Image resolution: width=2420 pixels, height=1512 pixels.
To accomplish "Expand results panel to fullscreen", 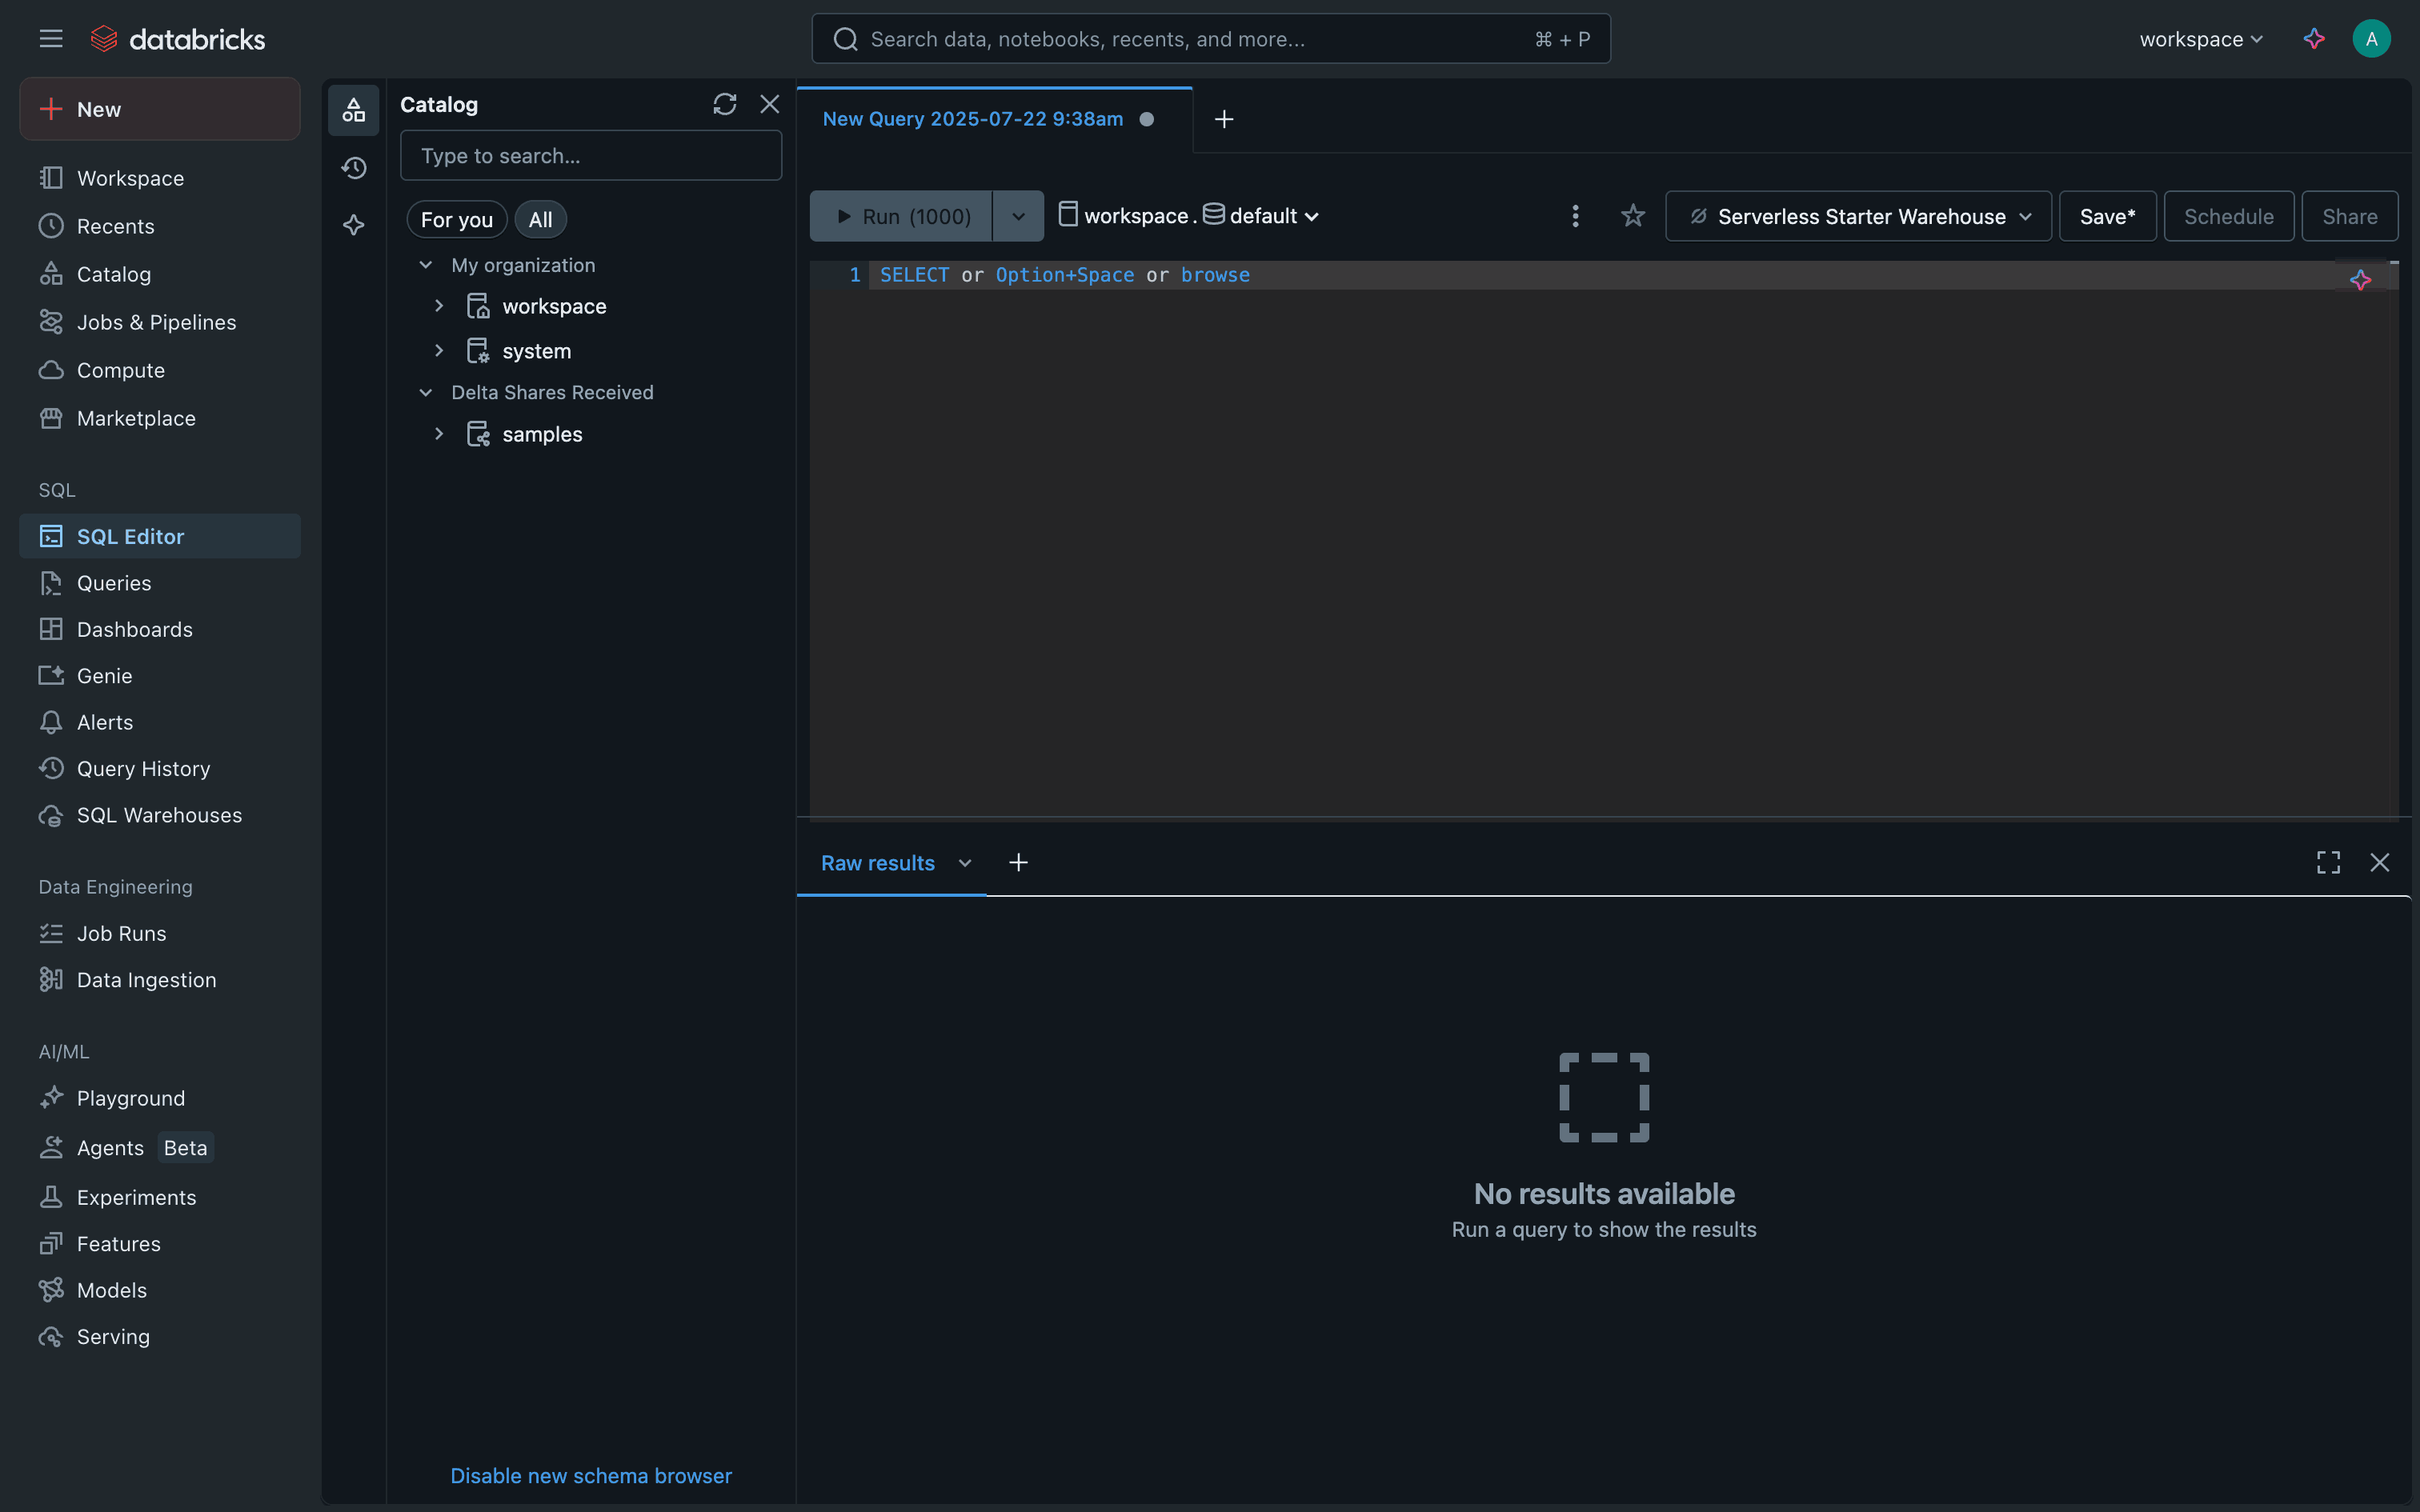I will pos(2328,861).
